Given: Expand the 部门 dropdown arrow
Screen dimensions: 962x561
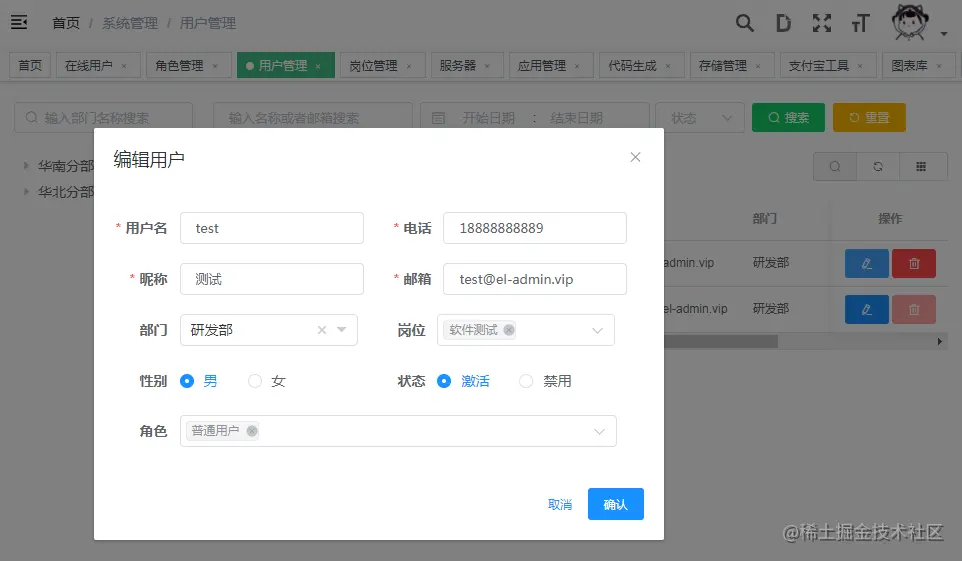Looking at the screenshot, I should (x=342, y=330).
